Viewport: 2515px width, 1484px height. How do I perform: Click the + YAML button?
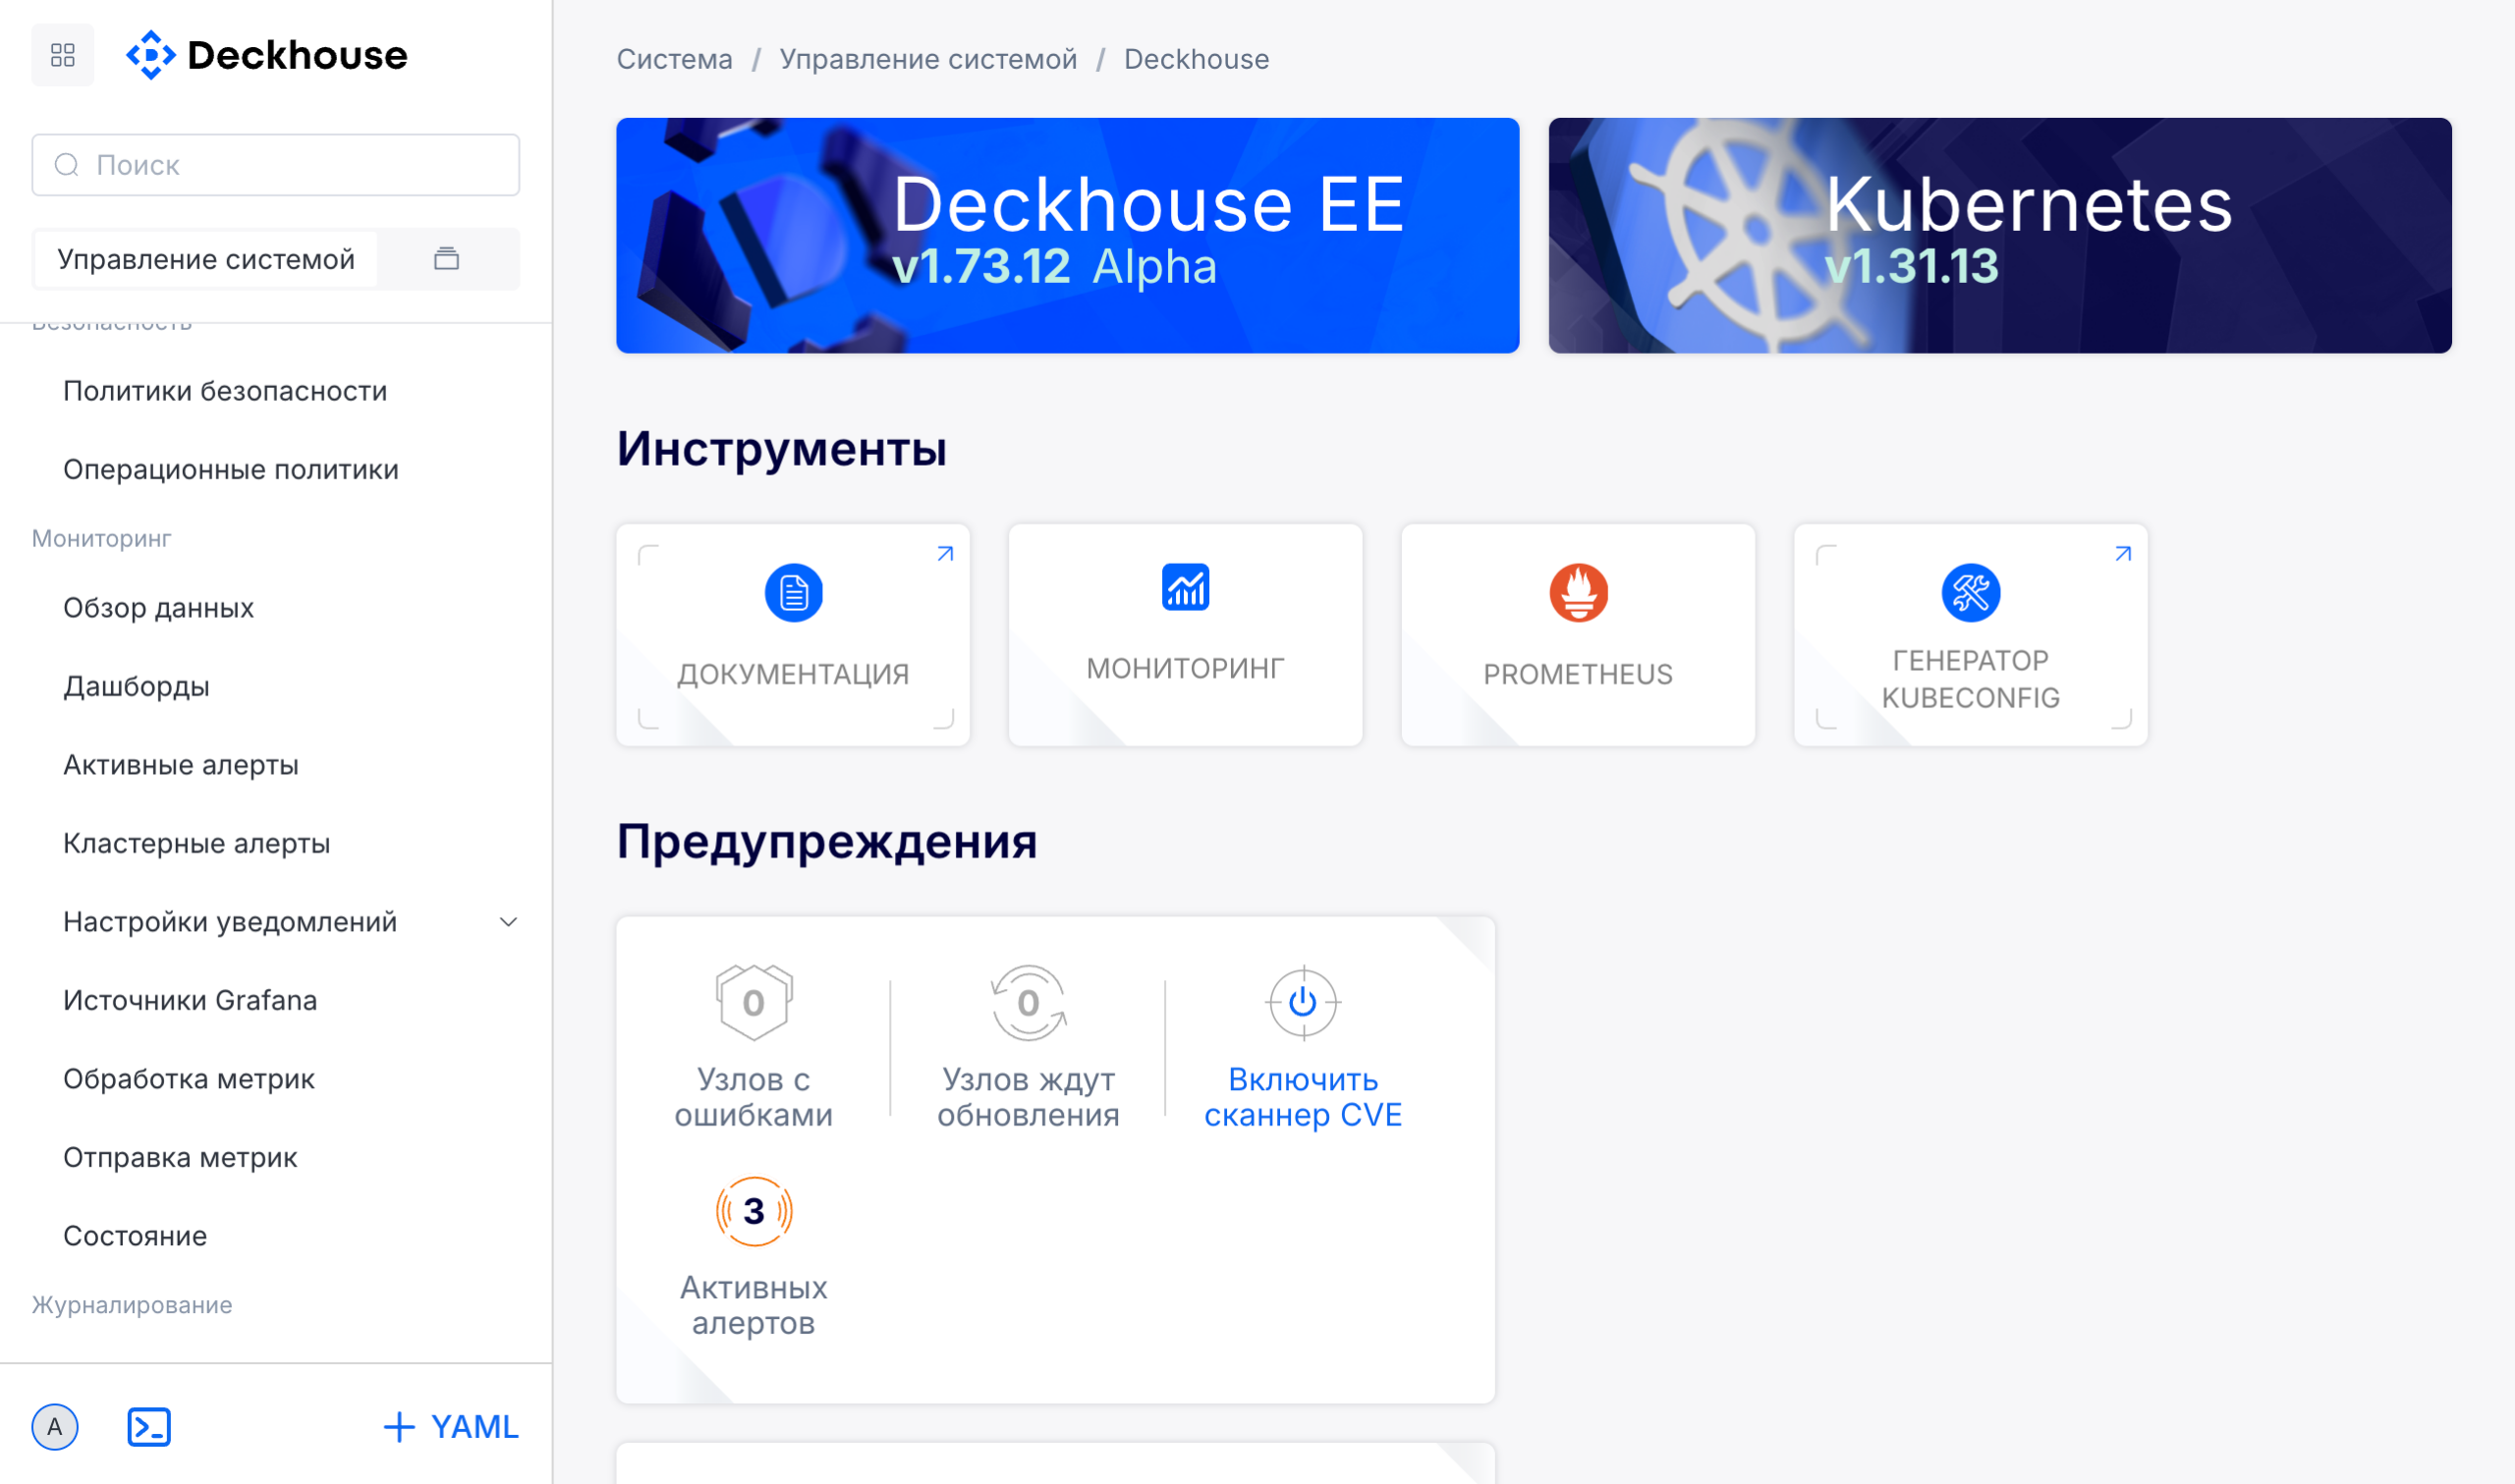451,1427
